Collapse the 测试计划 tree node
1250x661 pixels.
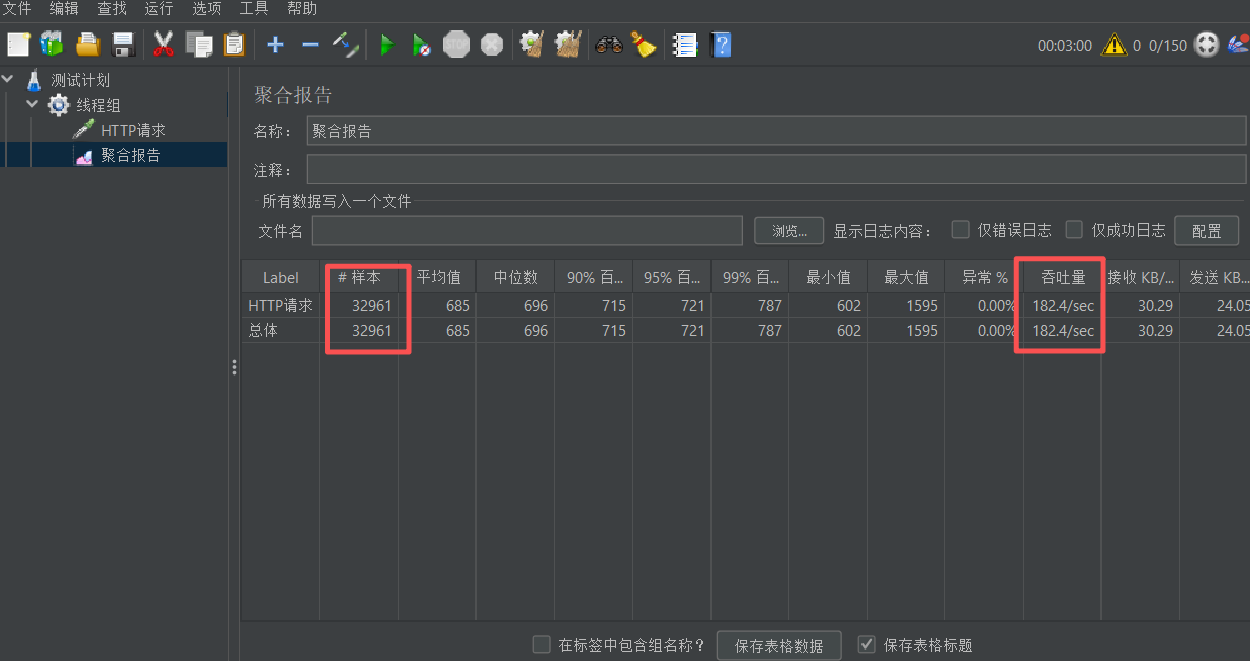[8, 79]
